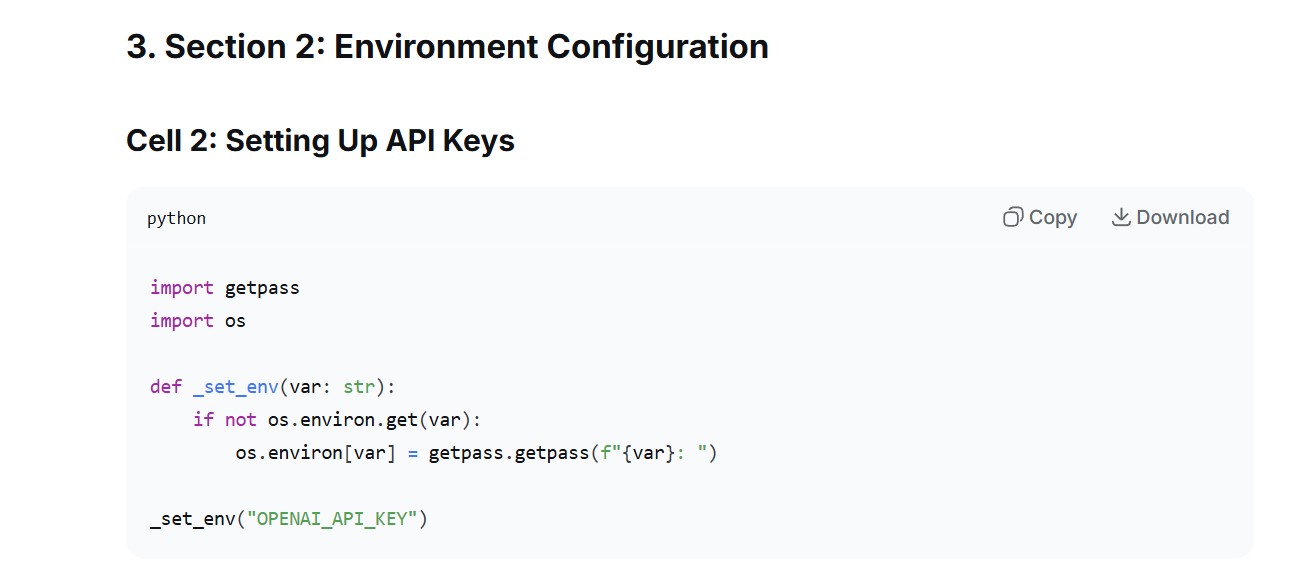The image size is (1292, 577).
Task: Click the f-string "{var}: " argument
Action: click(x=654, y=453)
